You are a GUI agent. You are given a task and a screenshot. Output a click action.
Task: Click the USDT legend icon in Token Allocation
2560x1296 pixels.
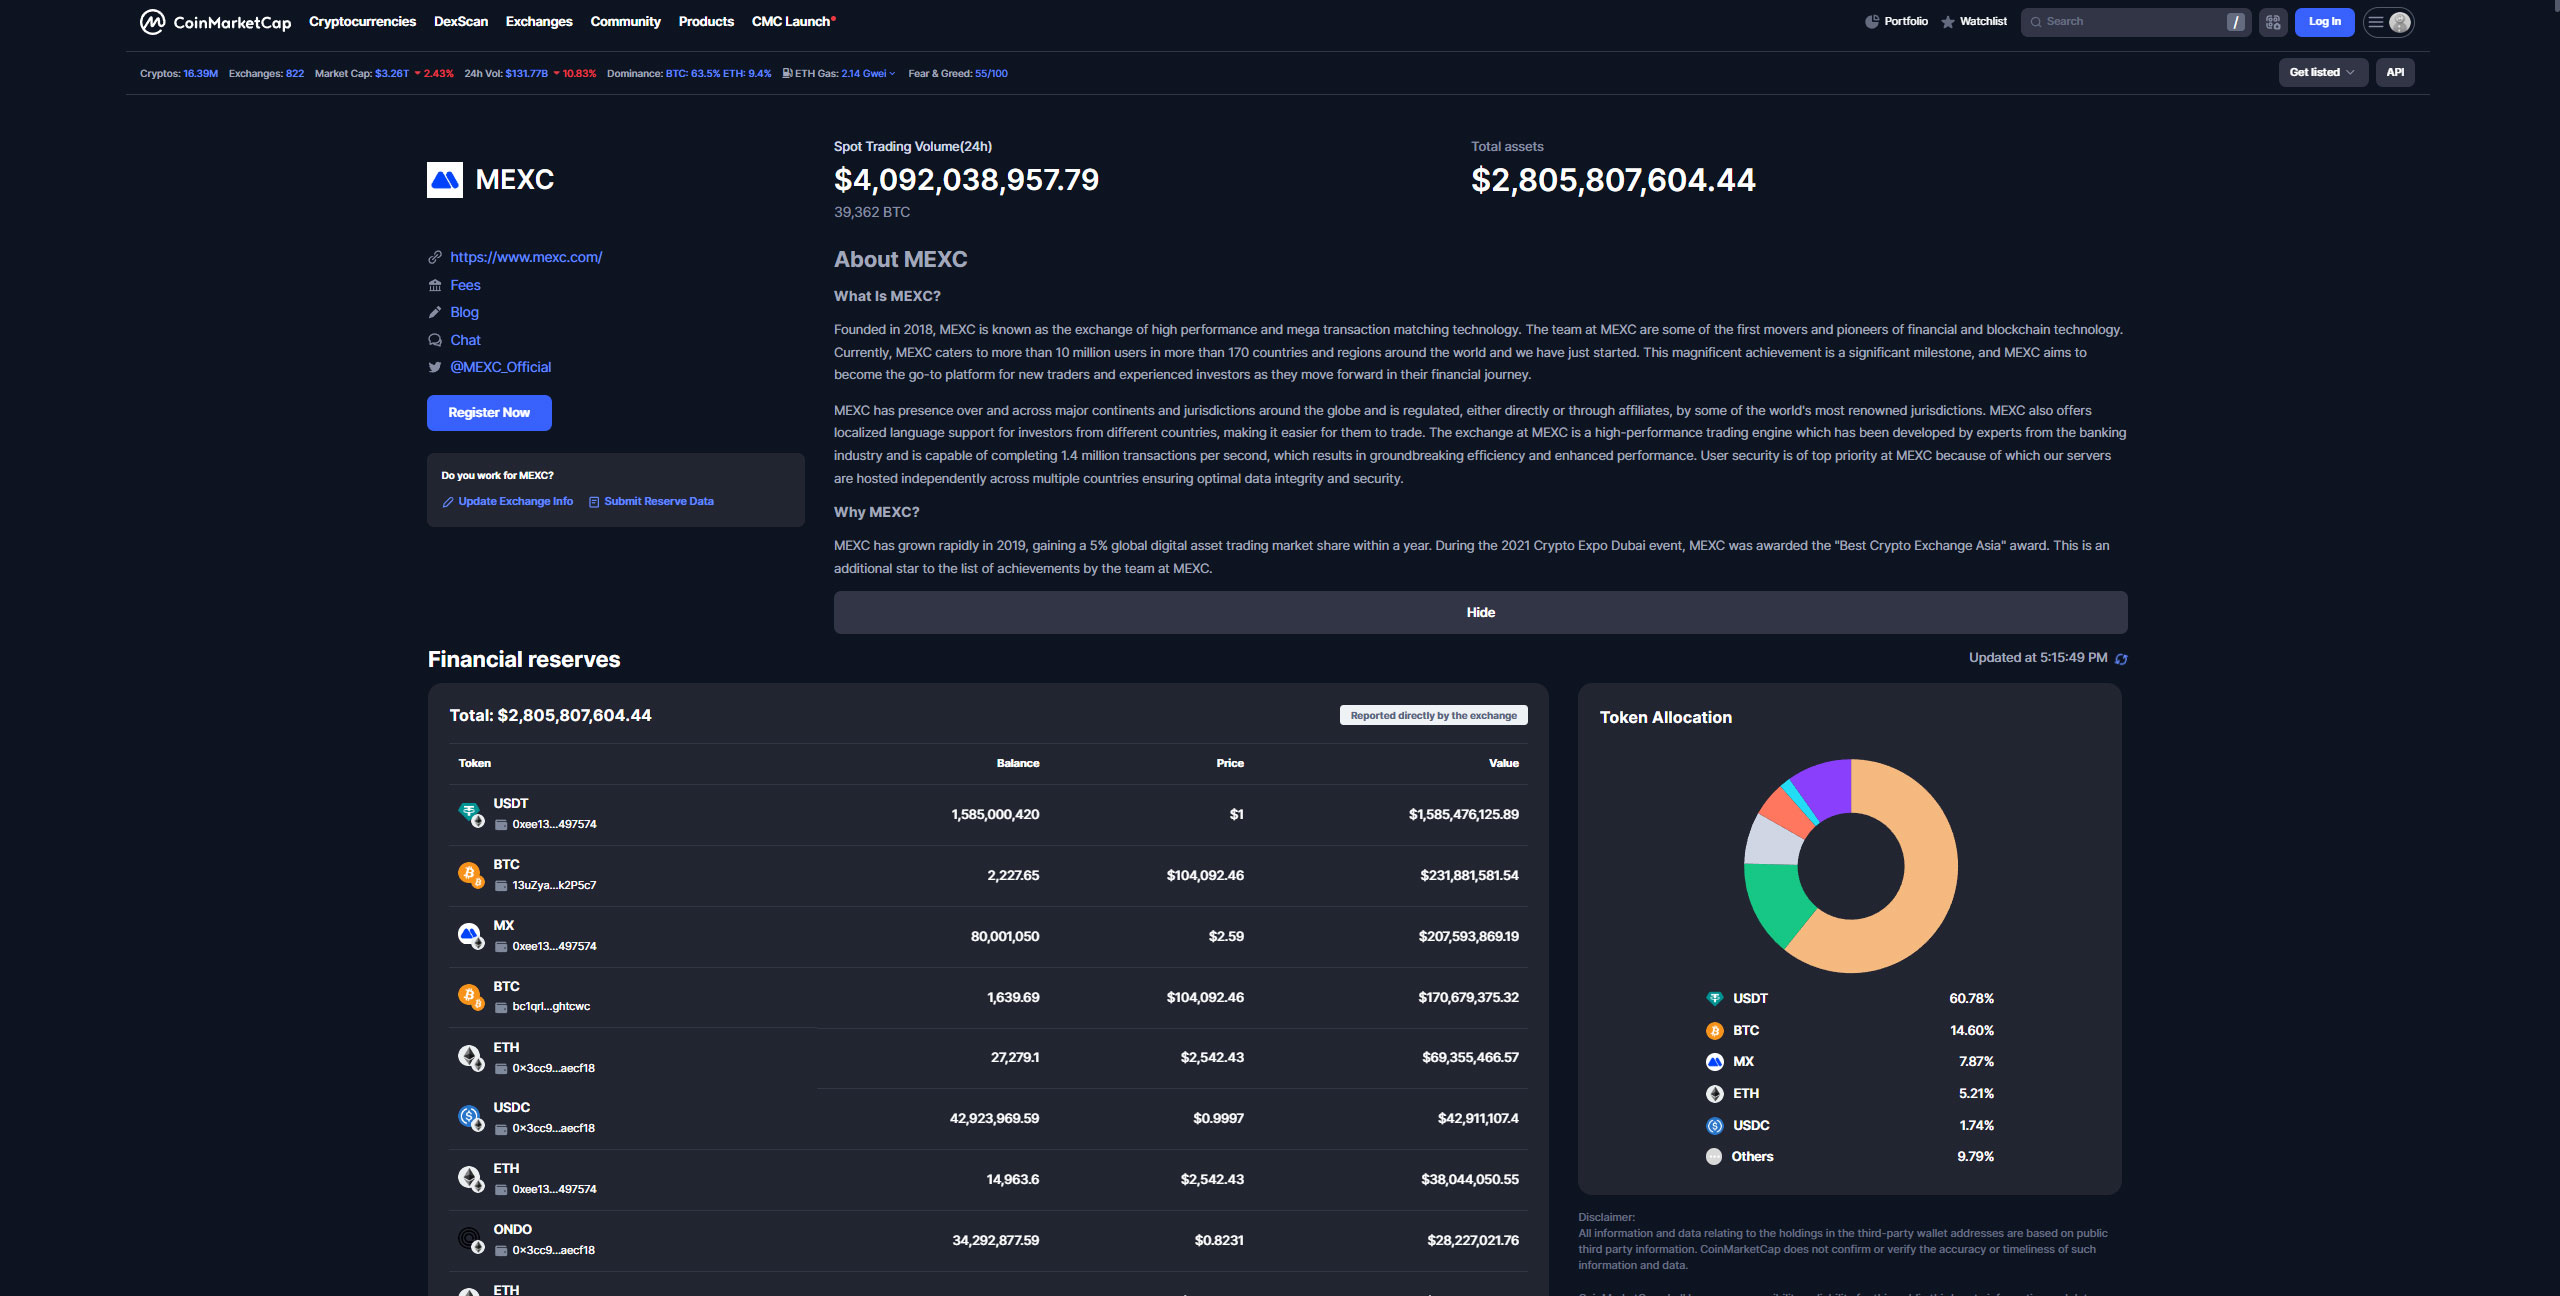(x=1714, y=999)
